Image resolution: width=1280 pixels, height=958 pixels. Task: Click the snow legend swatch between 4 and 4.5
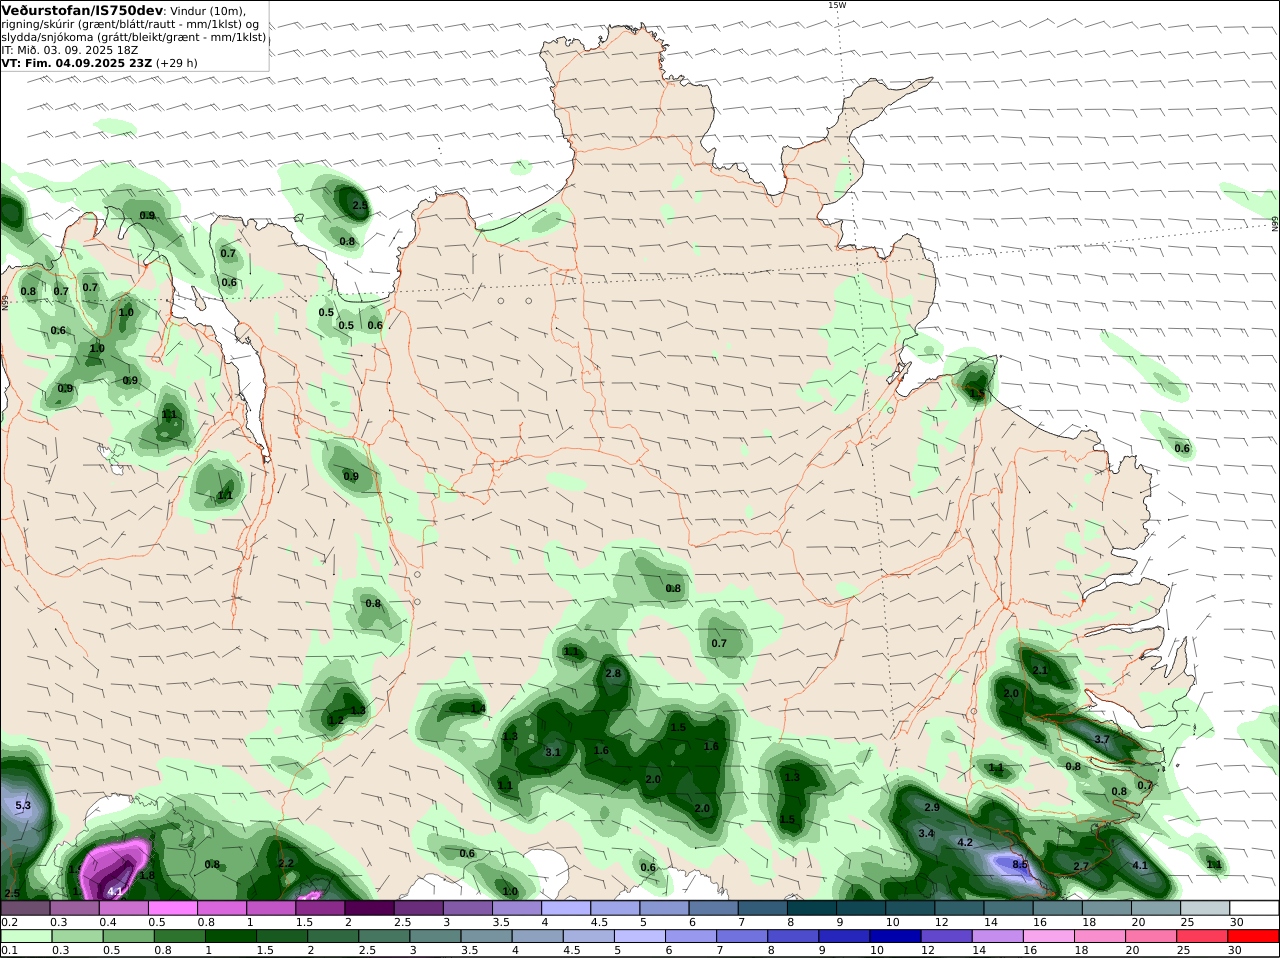pyautogui.click(x=564, y=907)
